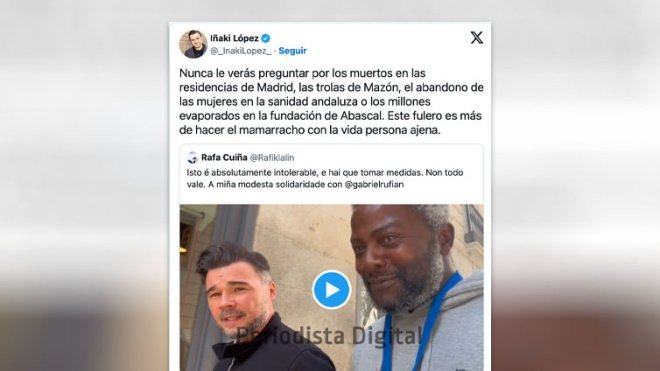Click the Seguir follow link
This screenshot has height=371, width=660.
(293, 51)
